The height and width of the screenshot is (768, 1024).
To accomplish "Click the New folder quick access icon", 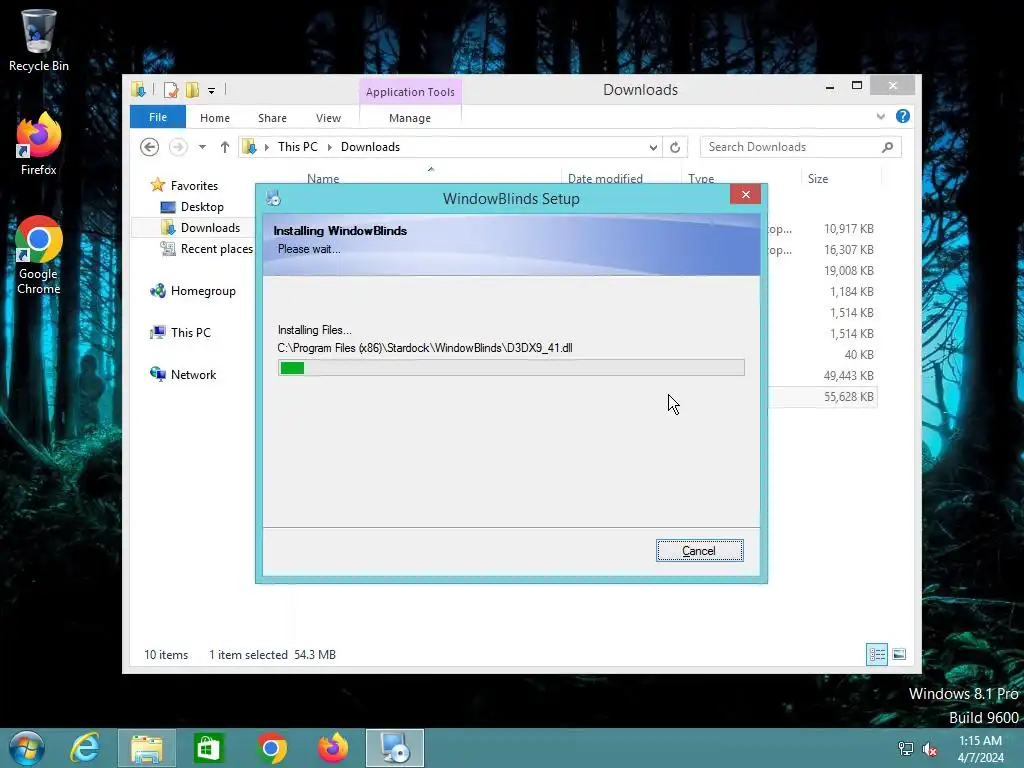I will pyautogui.click(x=192, y=90).
